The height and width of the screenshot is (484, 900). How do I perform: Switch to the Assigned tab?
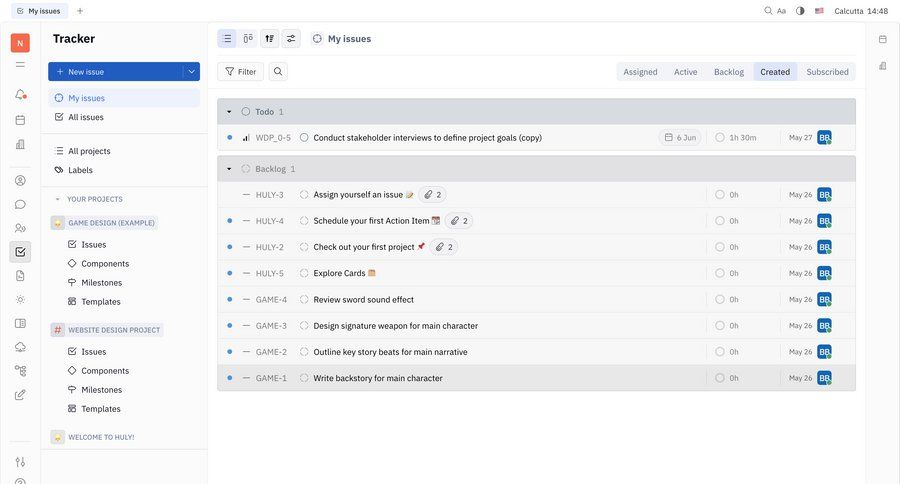pyautogui.click(x=640, y=72)
